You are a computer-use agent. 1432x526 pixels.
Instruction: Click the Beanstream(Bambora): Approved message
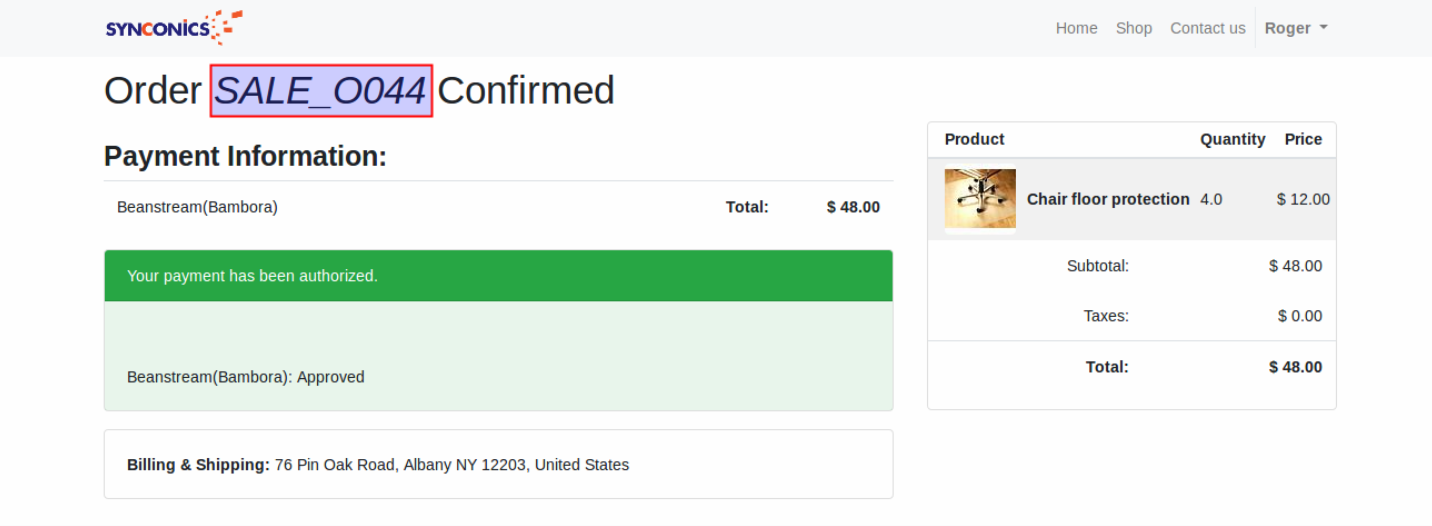246,377
